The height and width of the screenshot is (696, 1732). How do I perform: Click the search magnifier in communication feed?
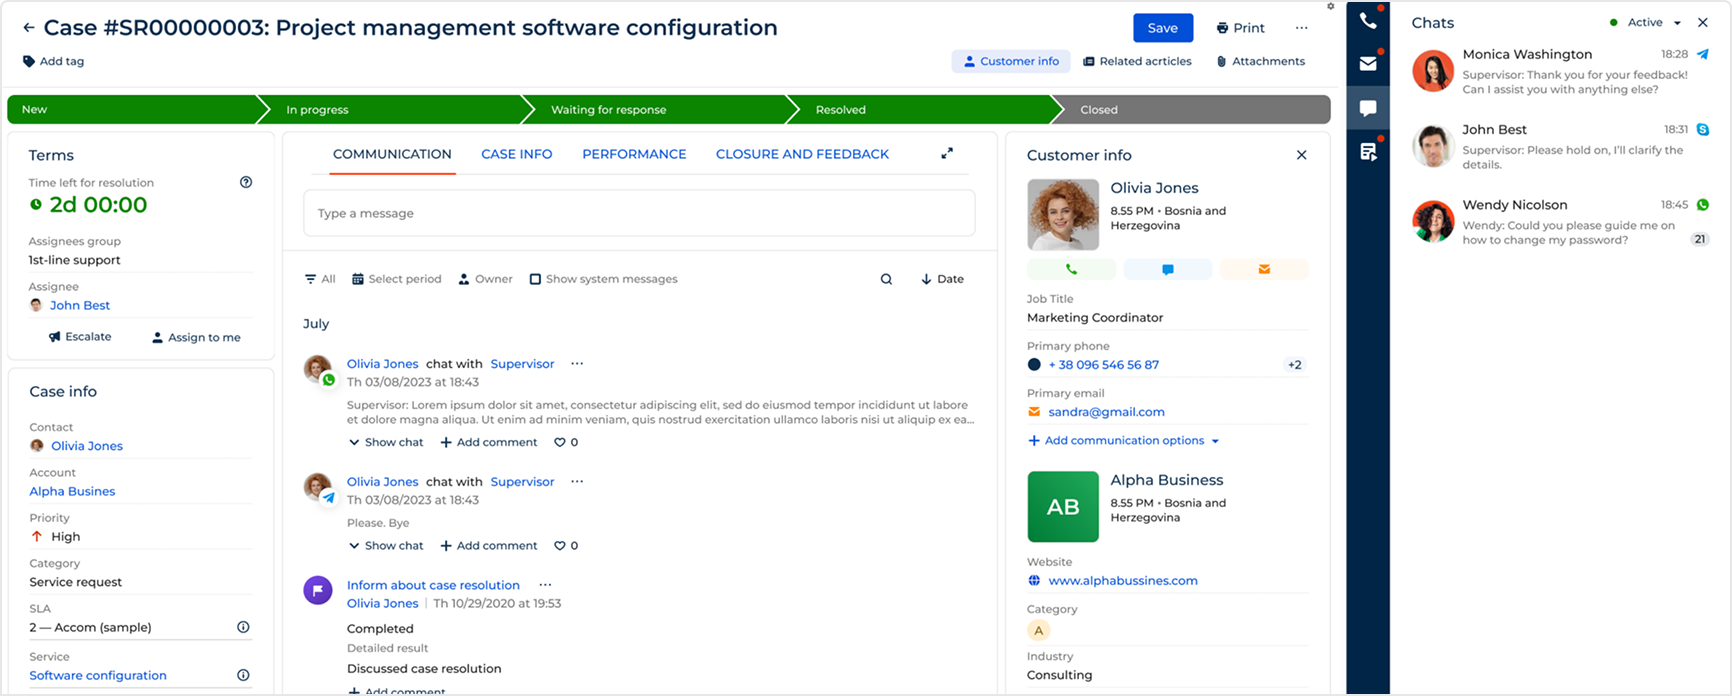[x=886, y=279]
